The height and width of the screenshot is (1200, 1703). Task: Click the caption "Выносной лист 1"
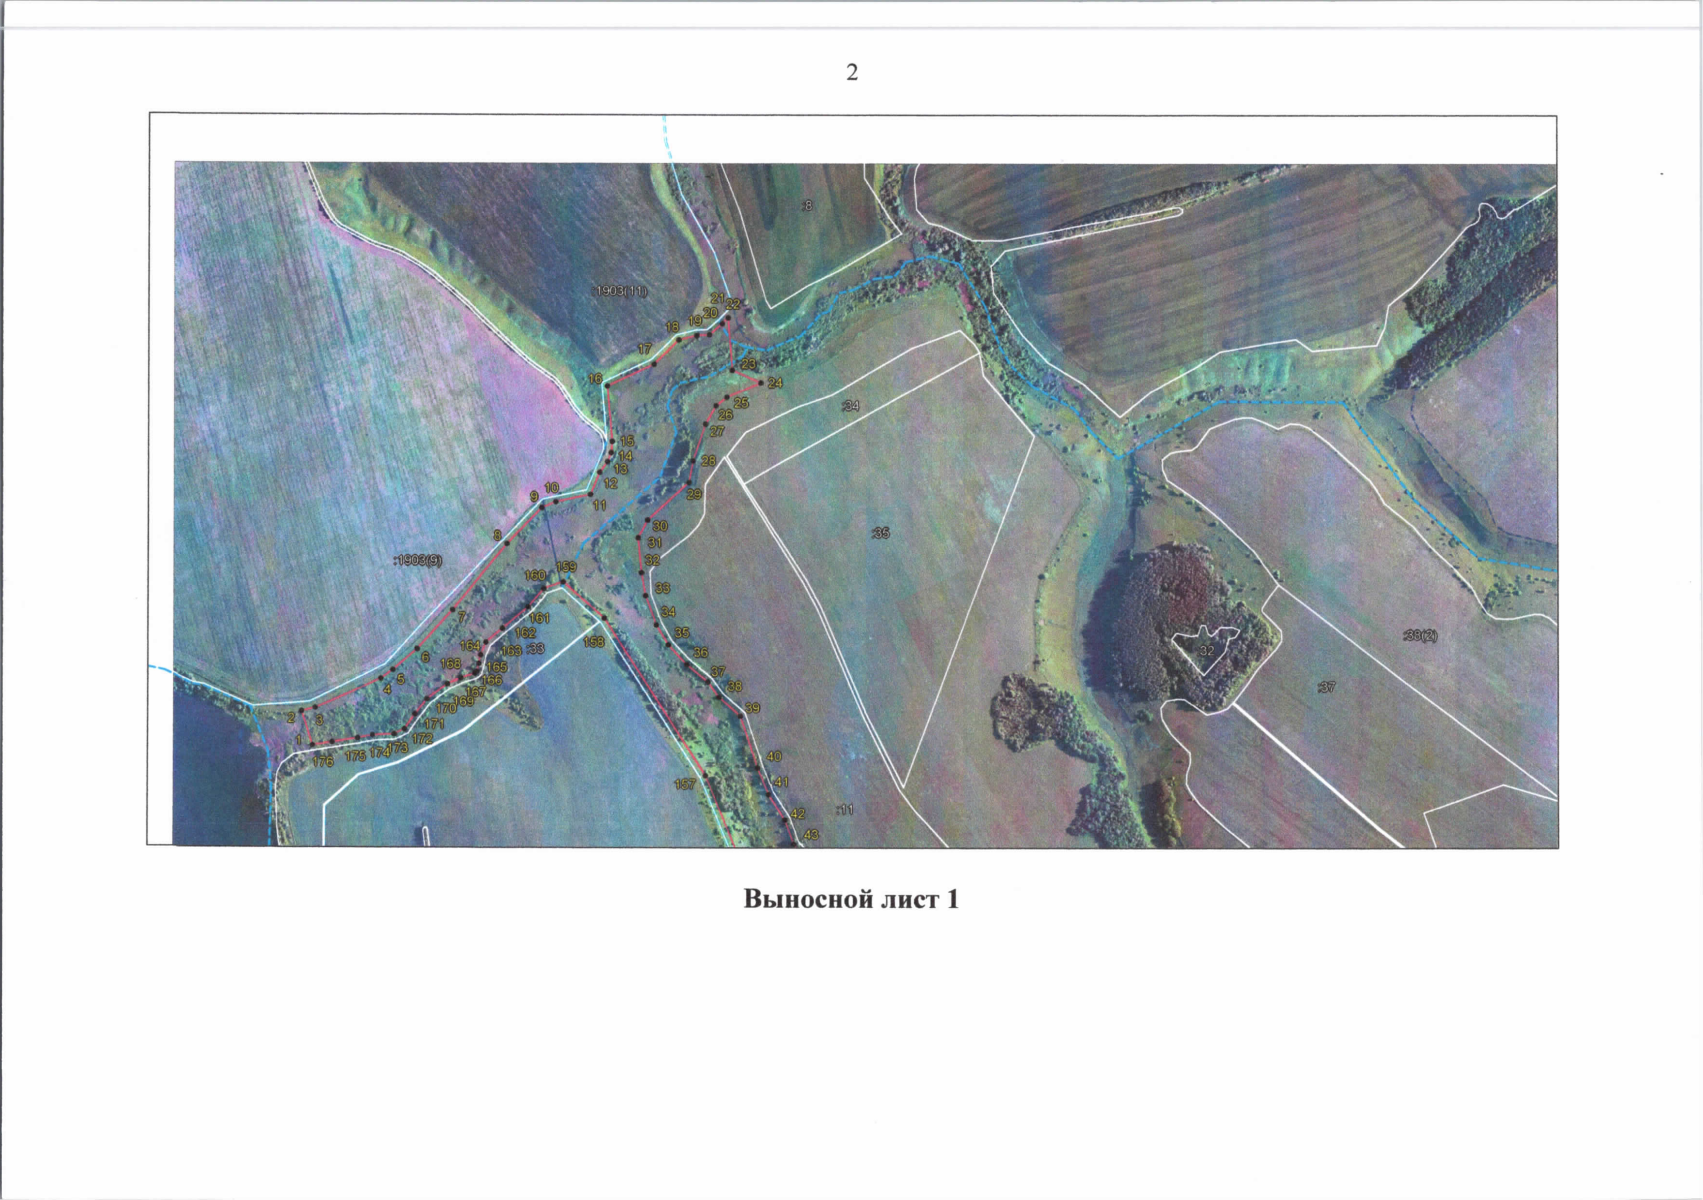pos(851,899)
